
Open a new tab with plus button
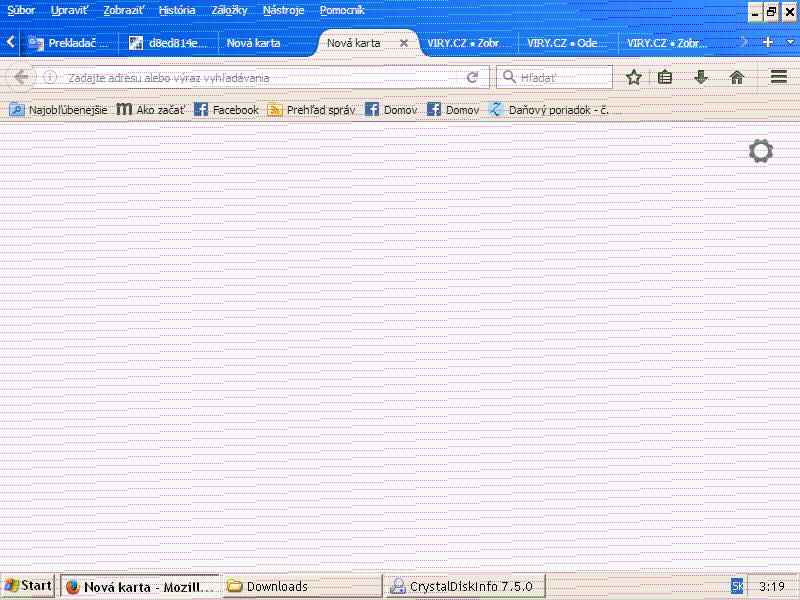768,42
